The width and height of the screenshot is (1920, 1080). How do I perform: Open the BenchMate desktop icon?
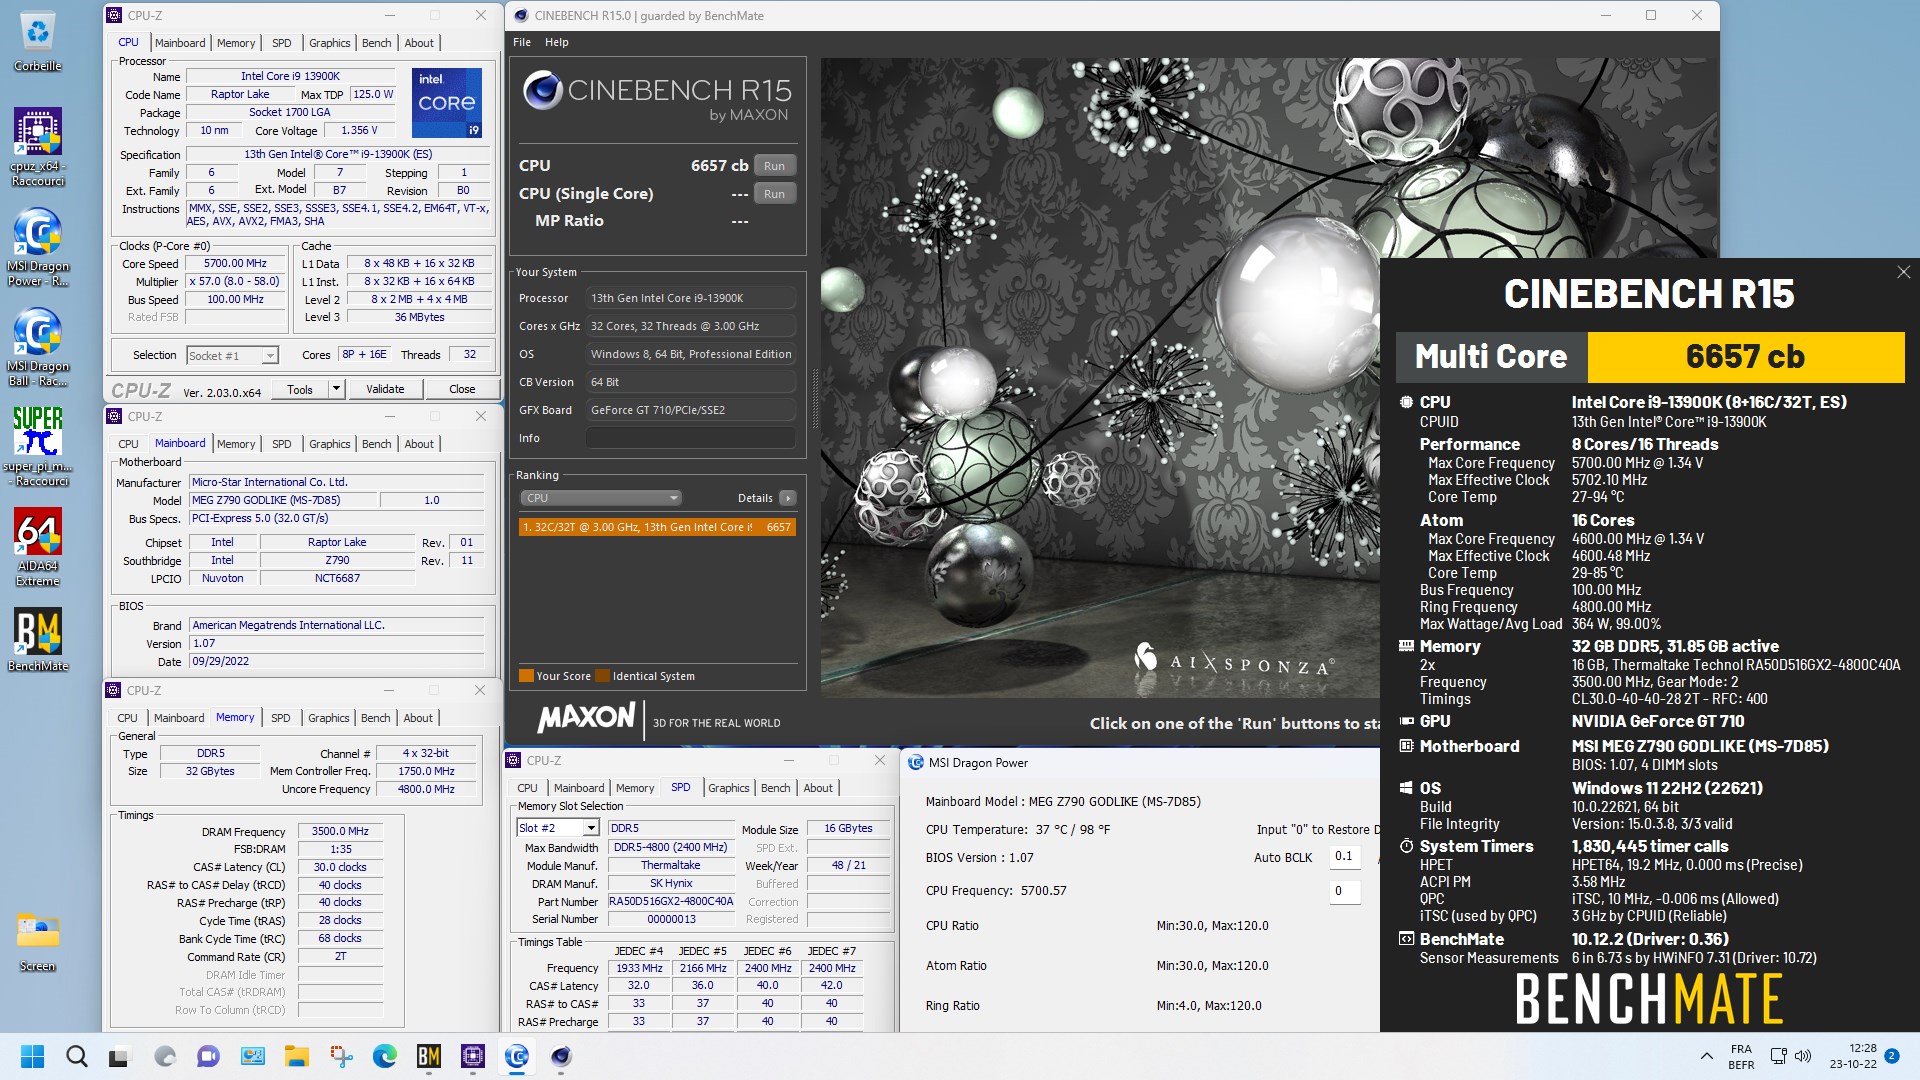(x=38, y=640)
